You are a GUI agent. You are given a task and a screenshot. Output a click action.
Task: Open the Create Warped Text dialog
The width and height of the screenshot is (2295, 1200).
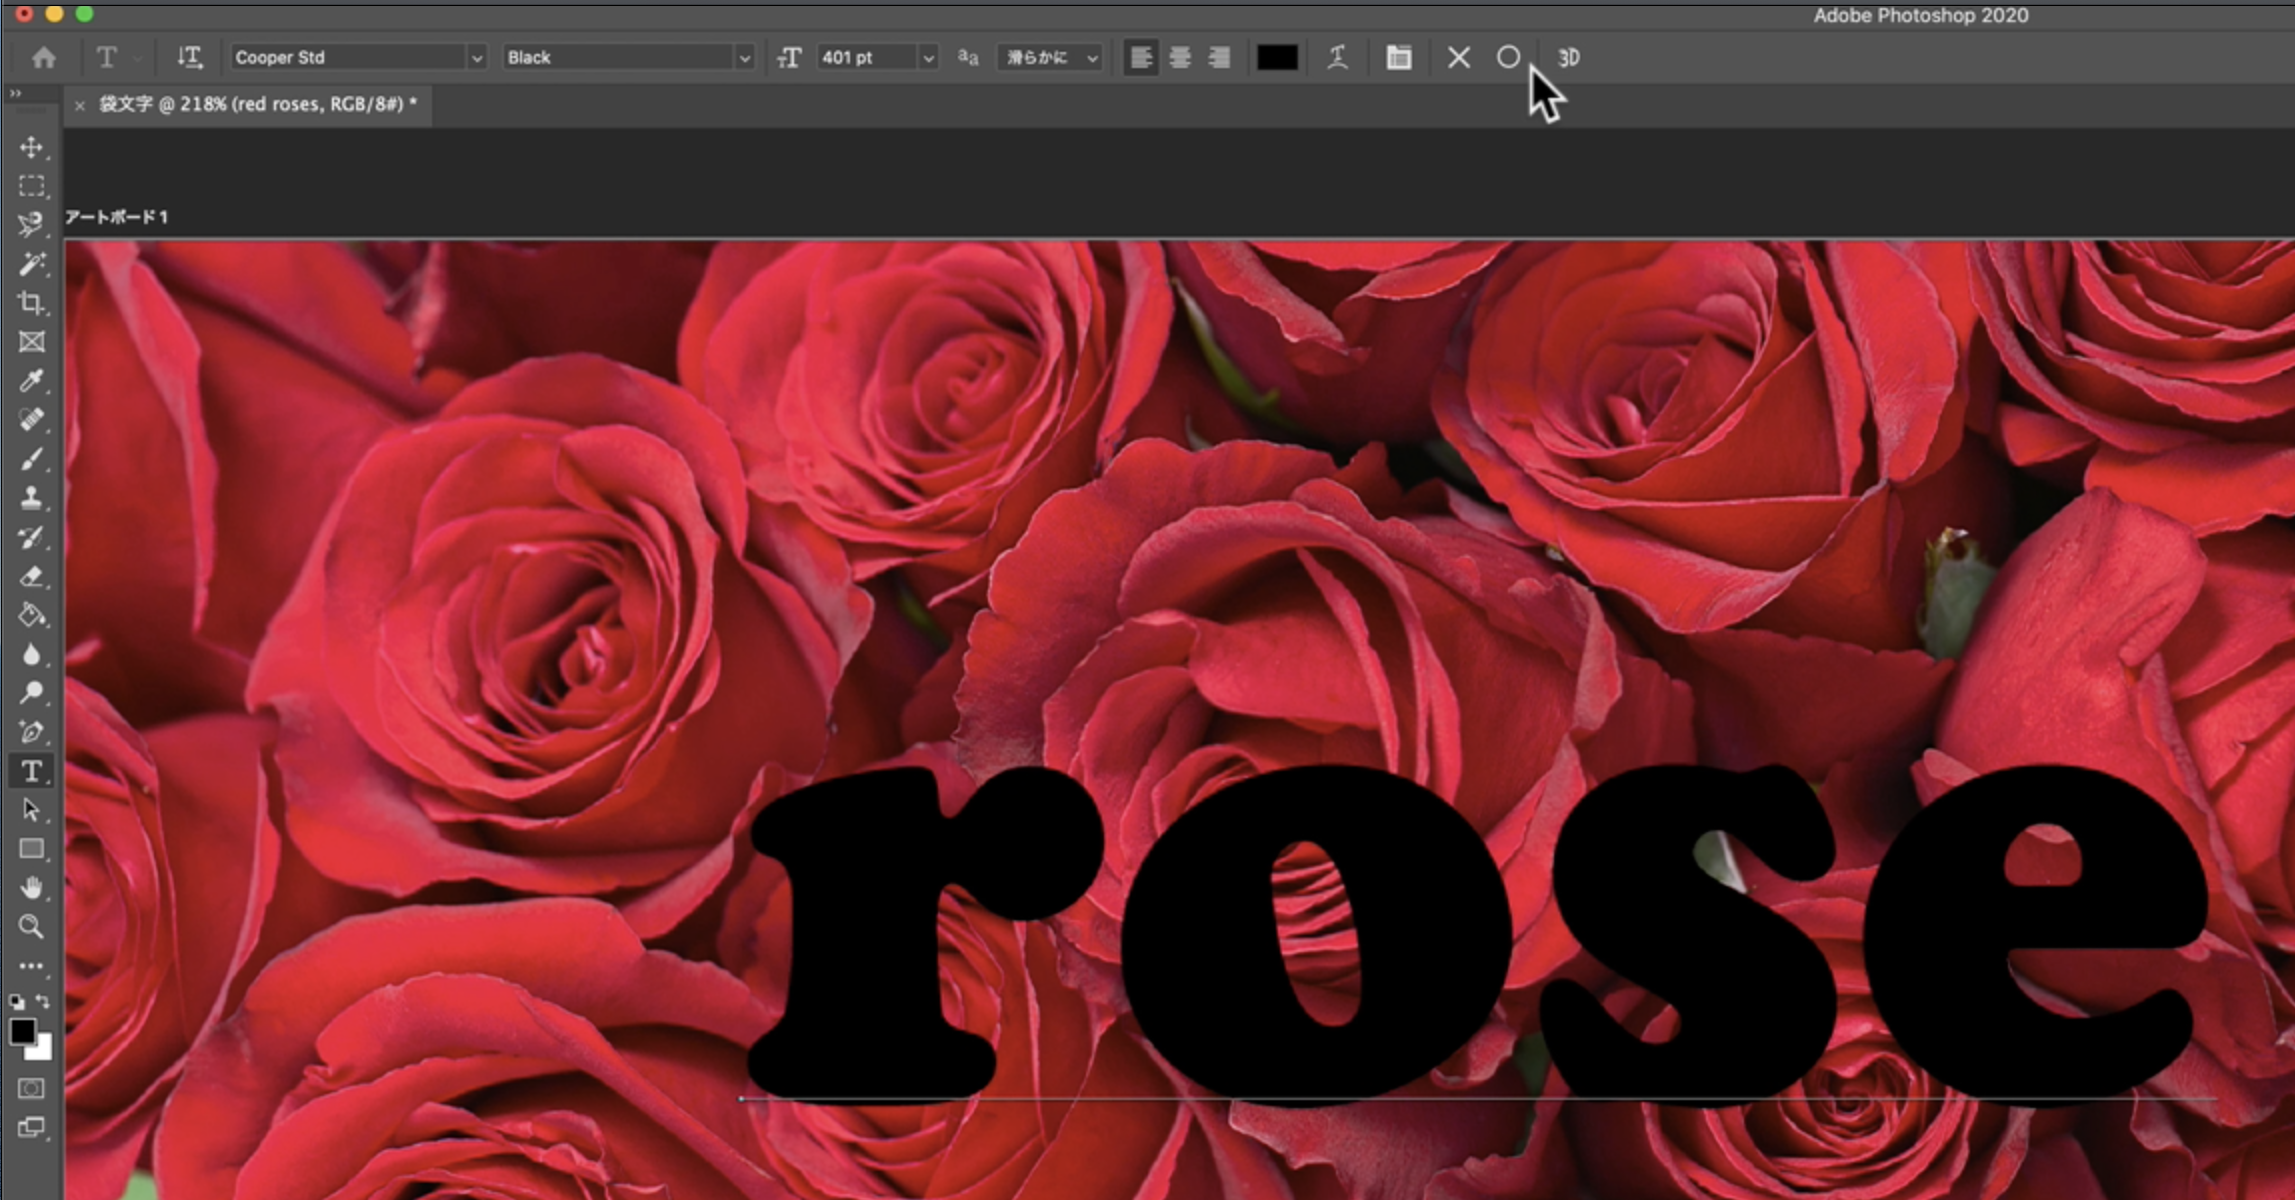click(1337, 57)
